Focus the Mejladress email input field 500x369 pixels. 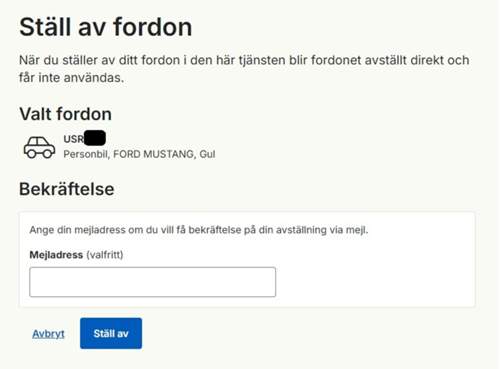click(153, 282)
